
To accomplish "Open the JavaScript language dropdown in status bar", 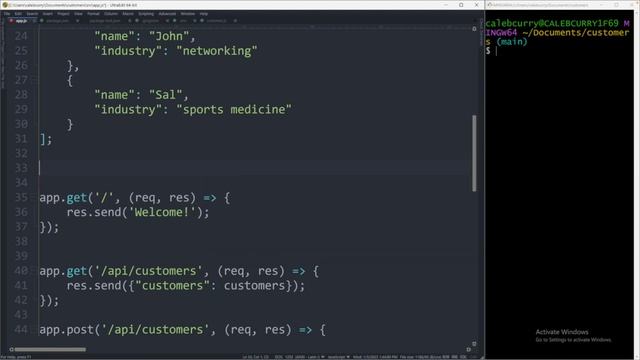I will (x=339, y=357).
